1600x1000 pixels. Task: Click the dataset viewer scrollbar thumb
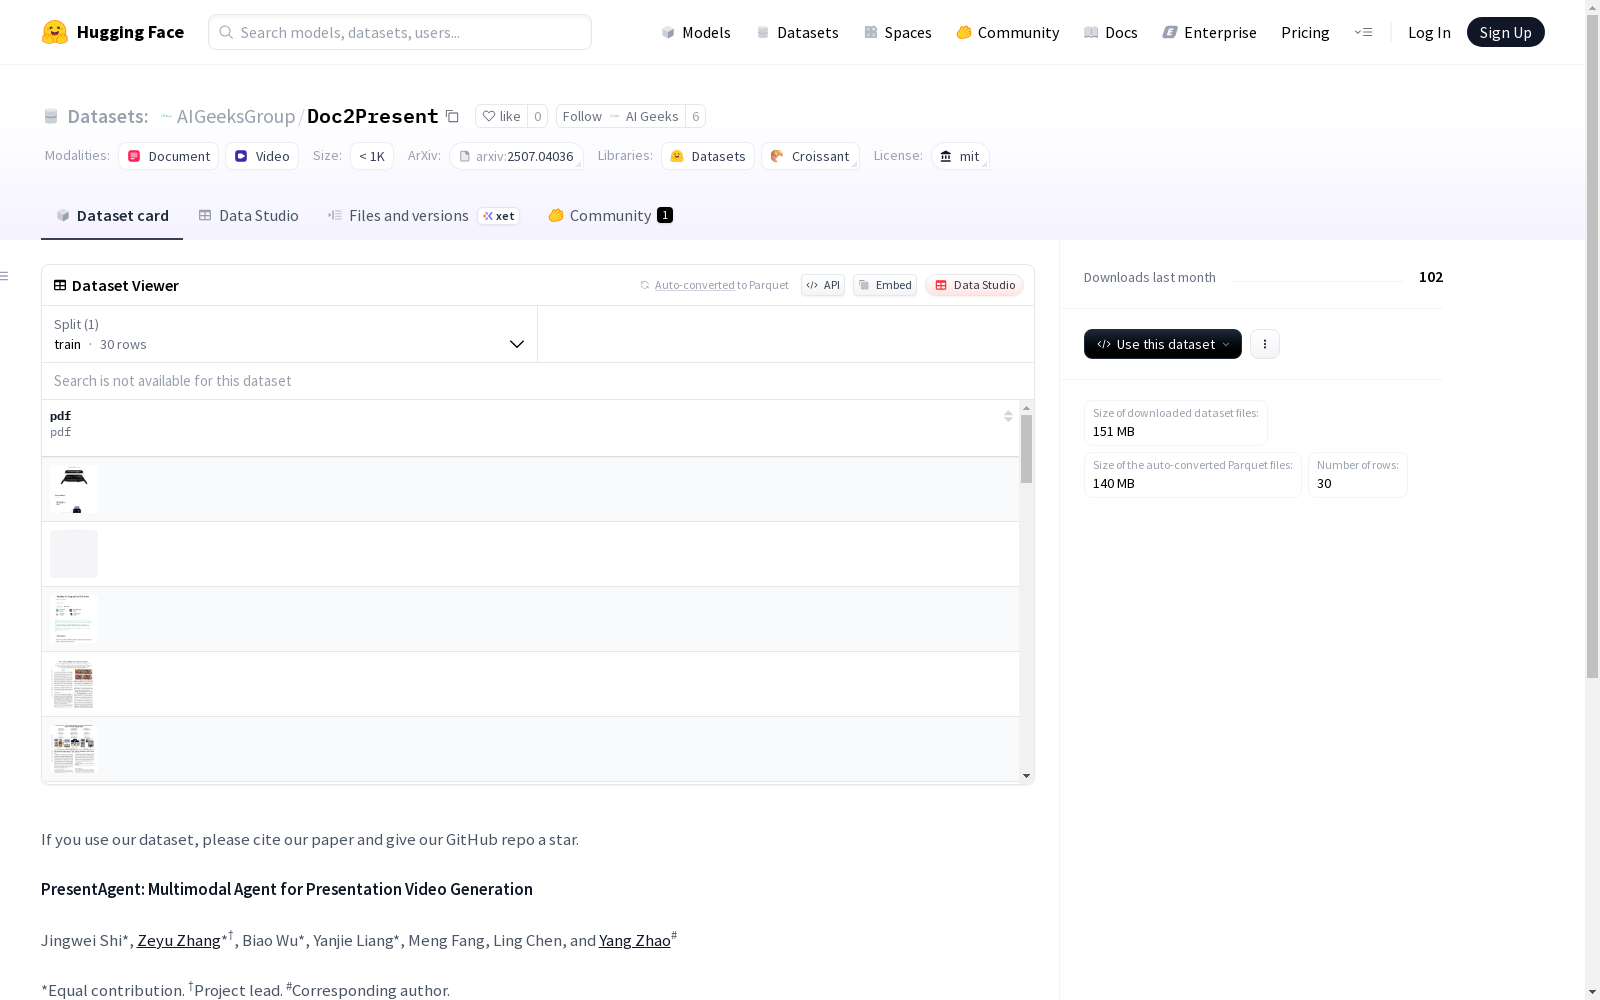pyautogui.click(x=1026, y=449)
